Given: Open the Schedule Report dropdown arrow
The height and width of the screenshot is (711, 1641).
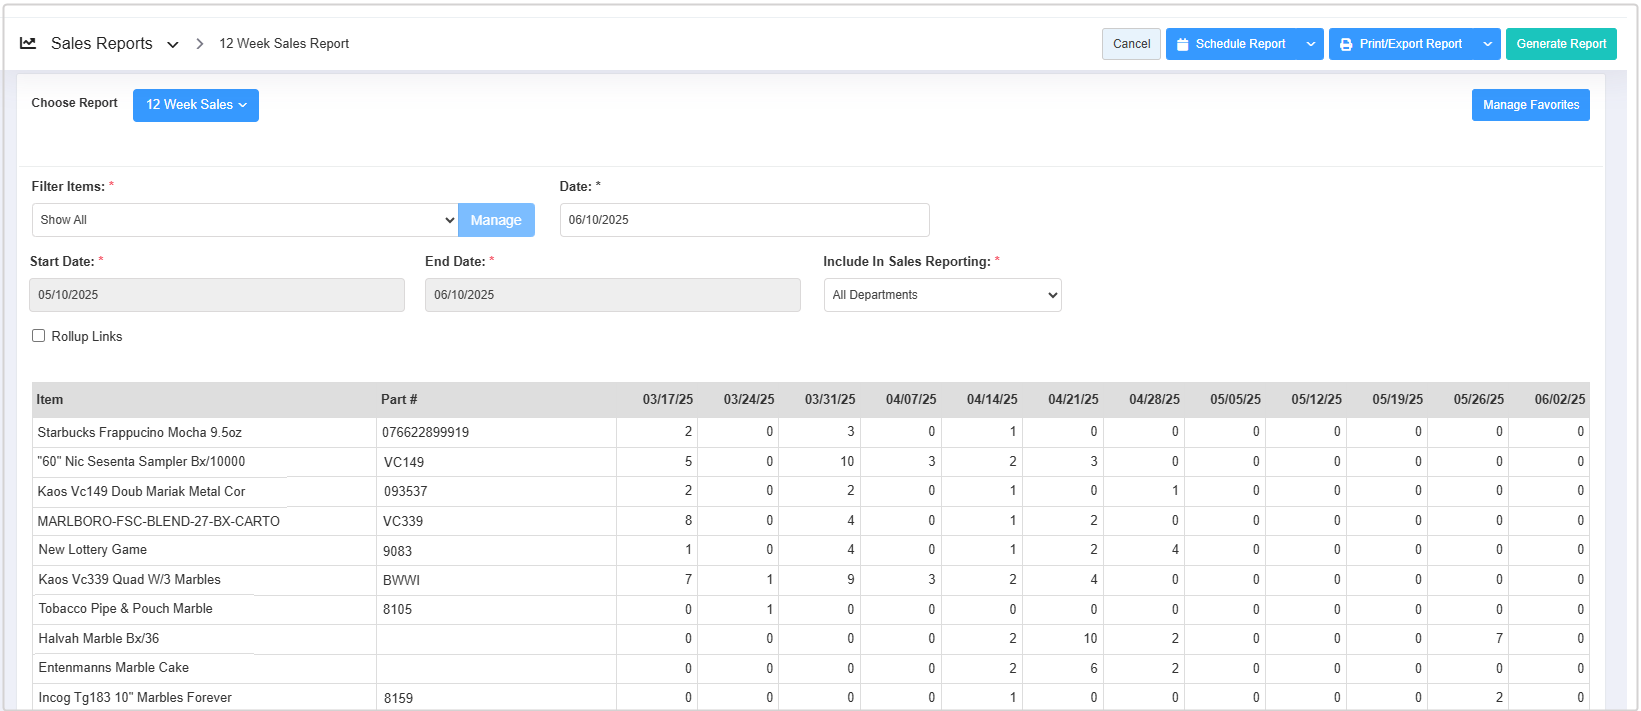Looking at the screenshot, I should [x=1311, y=44].
